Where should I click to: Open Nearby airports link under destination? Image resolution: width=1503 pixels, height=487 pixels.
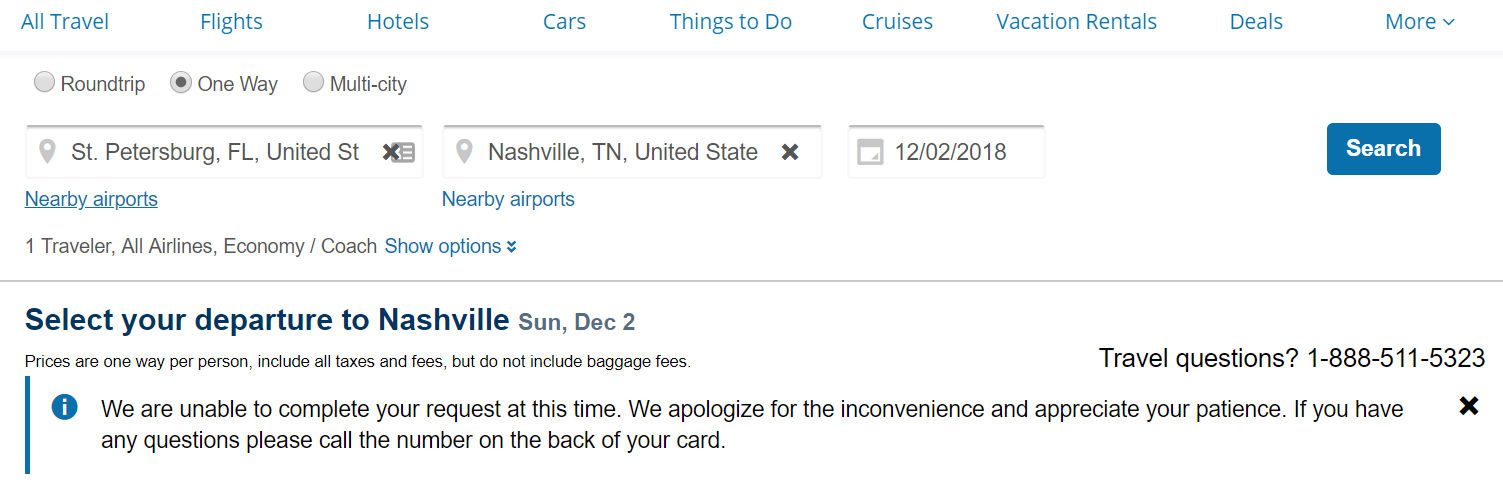click(x=508, y=199)
